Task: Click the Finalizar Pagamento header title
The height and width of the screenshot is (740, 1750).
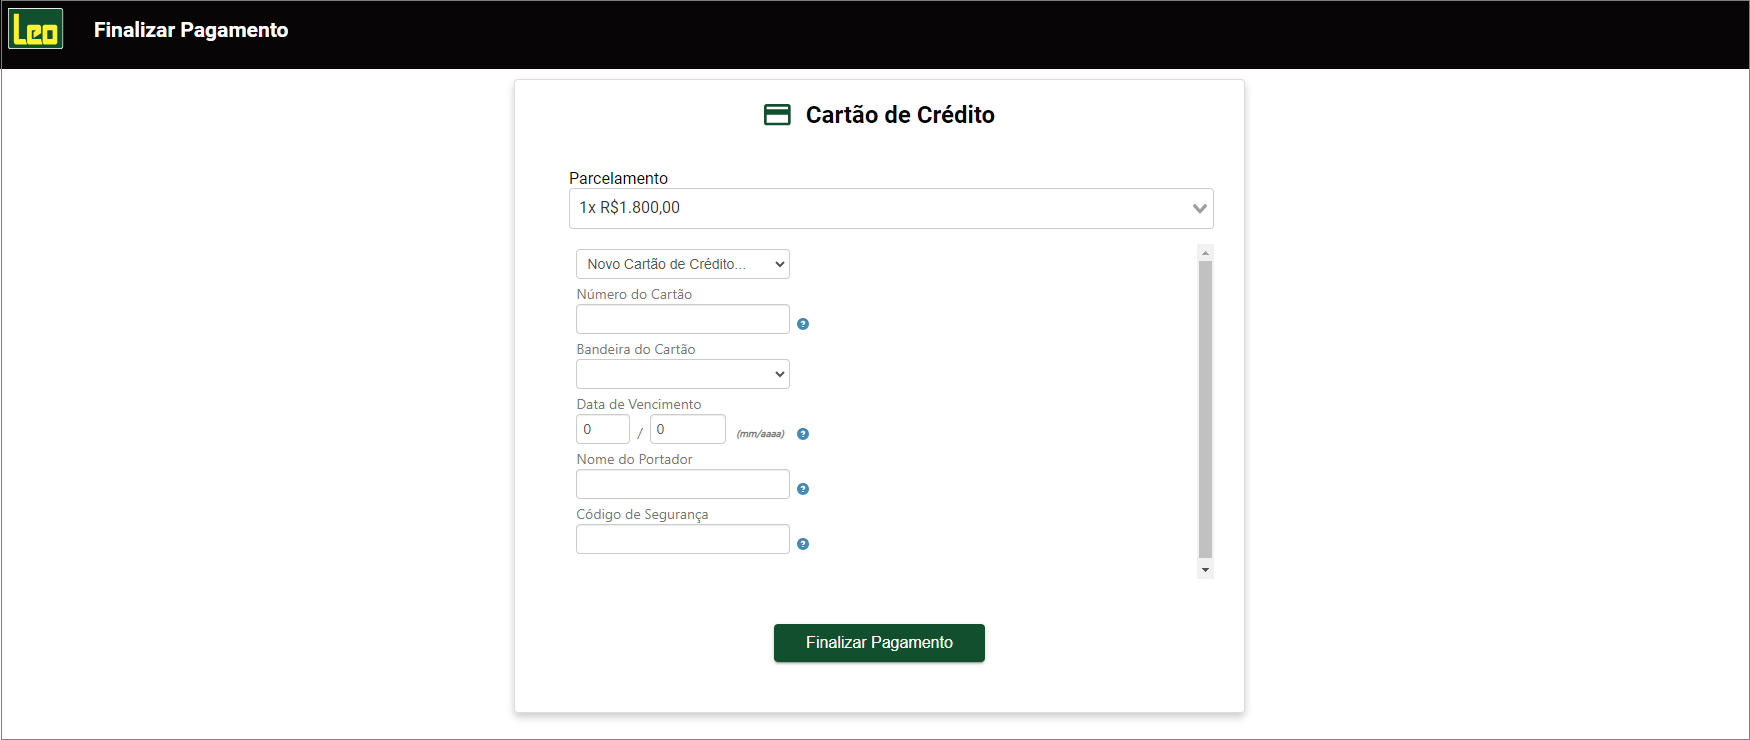Action: tap(191, 30)
